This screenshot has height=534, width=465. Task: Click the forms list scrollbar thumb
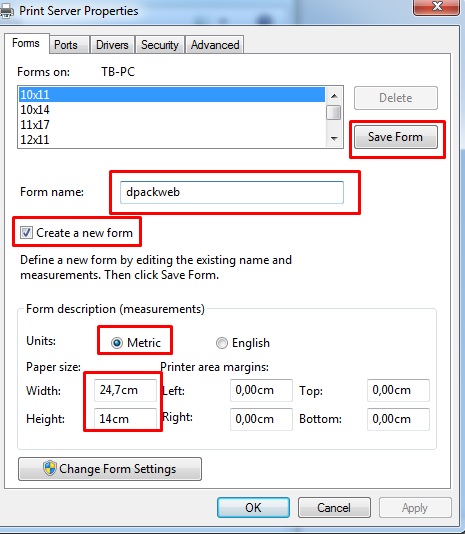pos(334,113)
